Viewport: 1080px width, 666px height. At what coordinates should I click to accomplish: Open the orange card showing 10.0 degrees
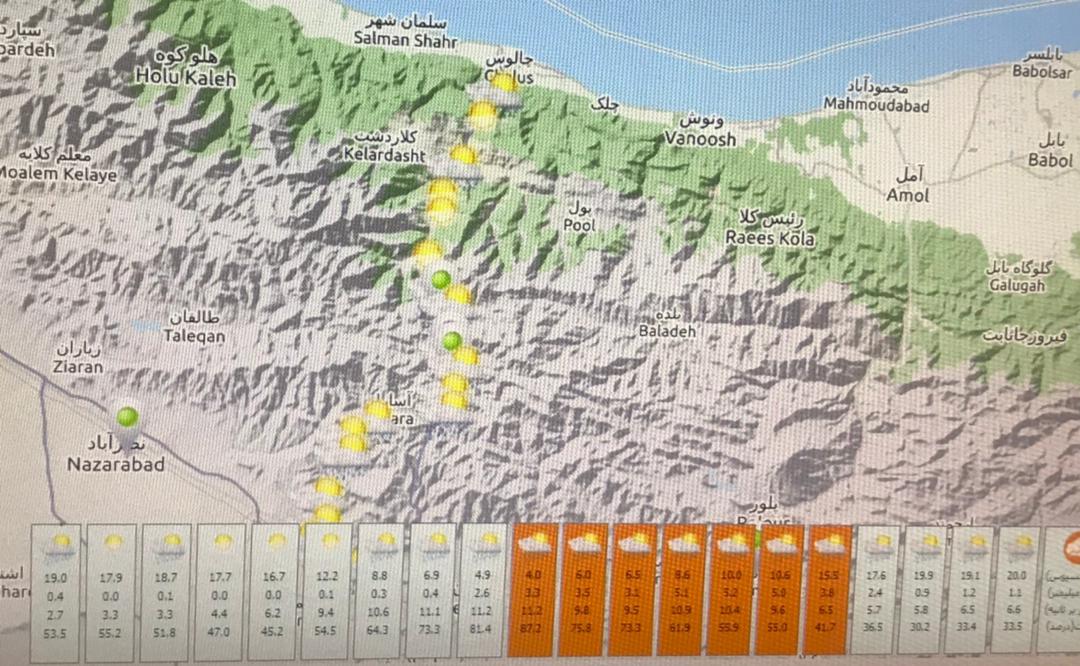coord(731,590)
